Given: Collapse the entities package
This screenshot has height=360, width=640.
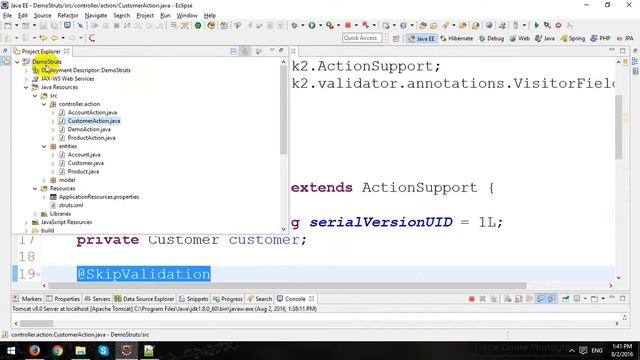Looking at the screenshot, I should tap(44, 146).
